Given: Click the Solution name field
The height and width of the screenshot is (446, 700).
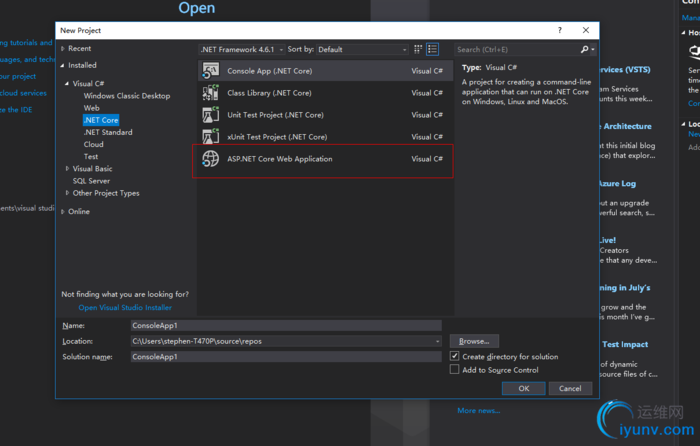Looking at the screenshot, I should coord(286,357).
